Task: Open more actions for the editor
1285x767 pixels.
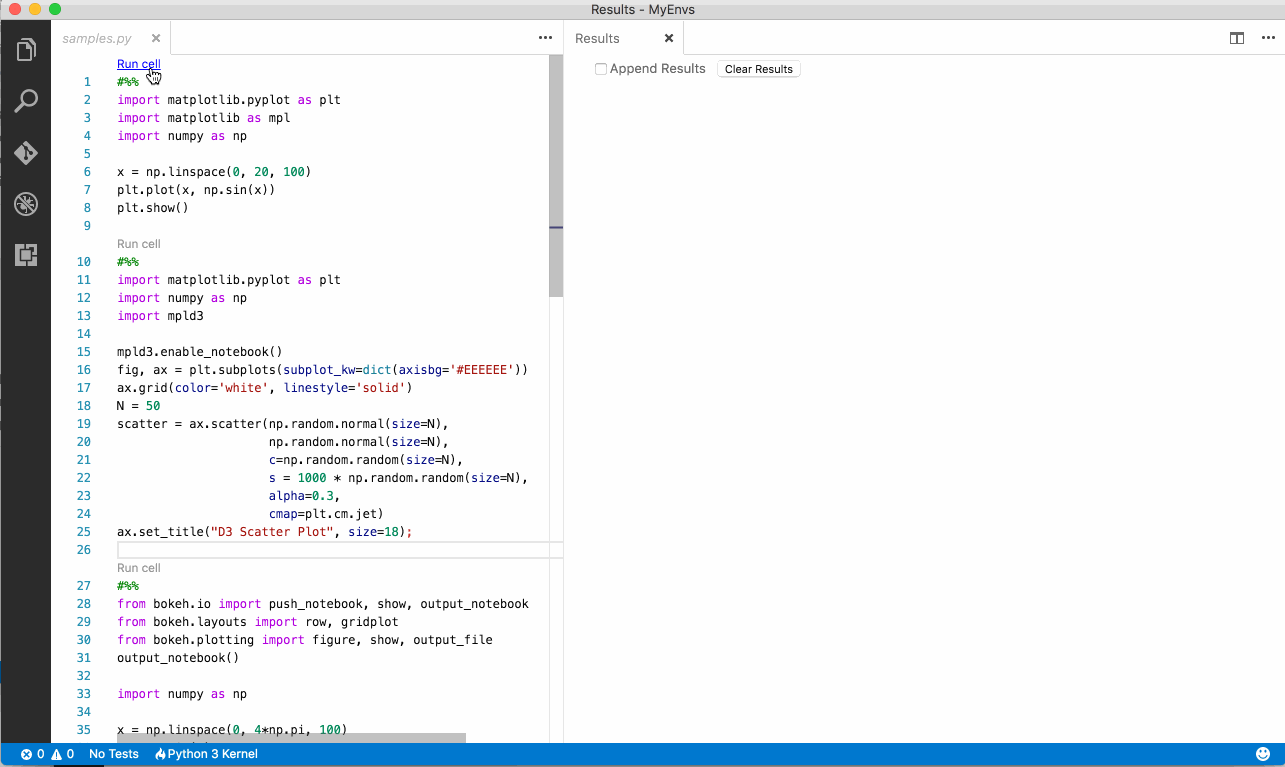Action: point(544,37)
